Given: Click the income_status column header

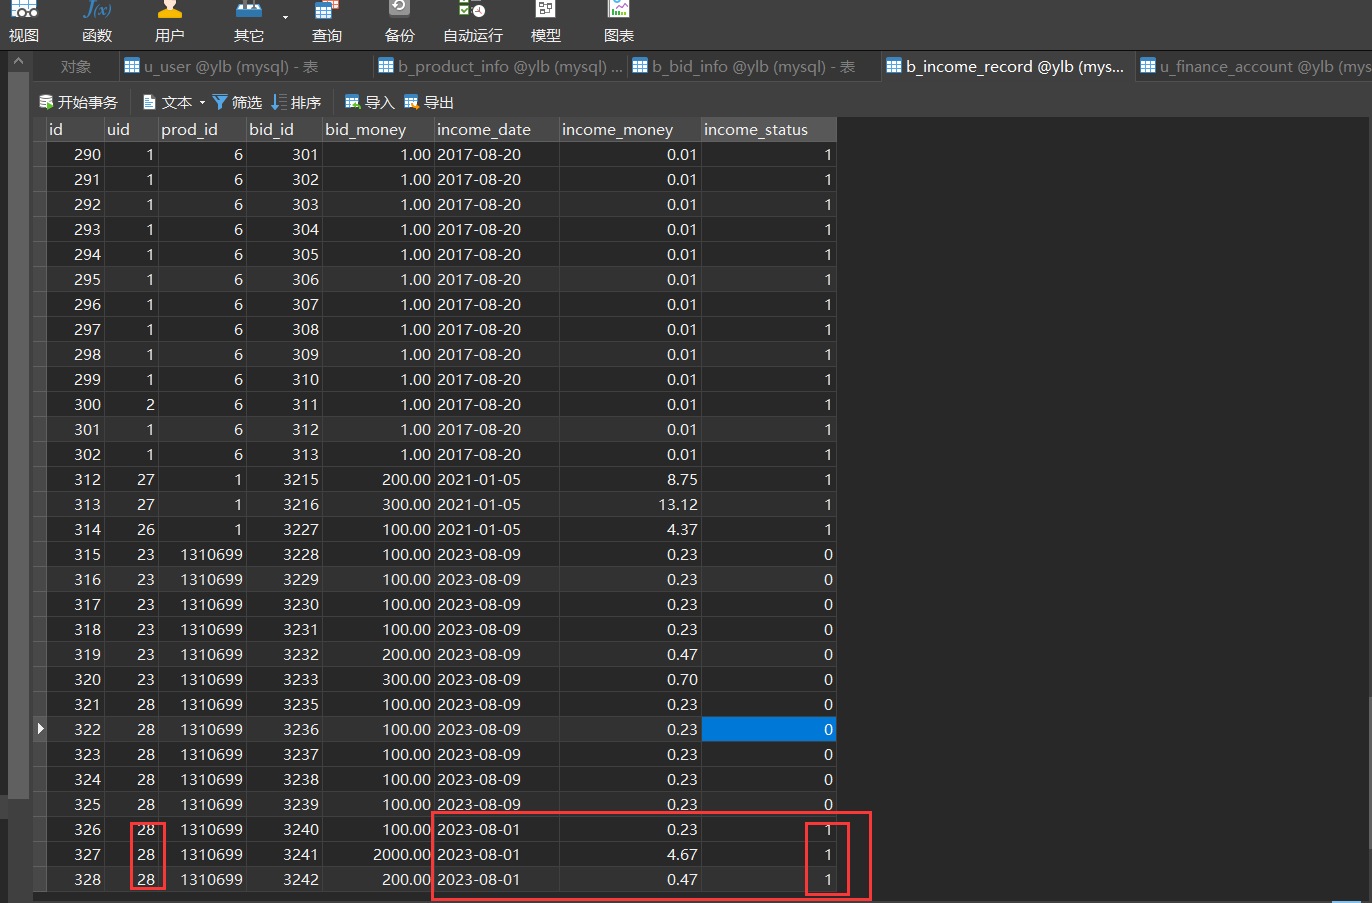Looking at the screenshot, I should (x=768, y=129).
